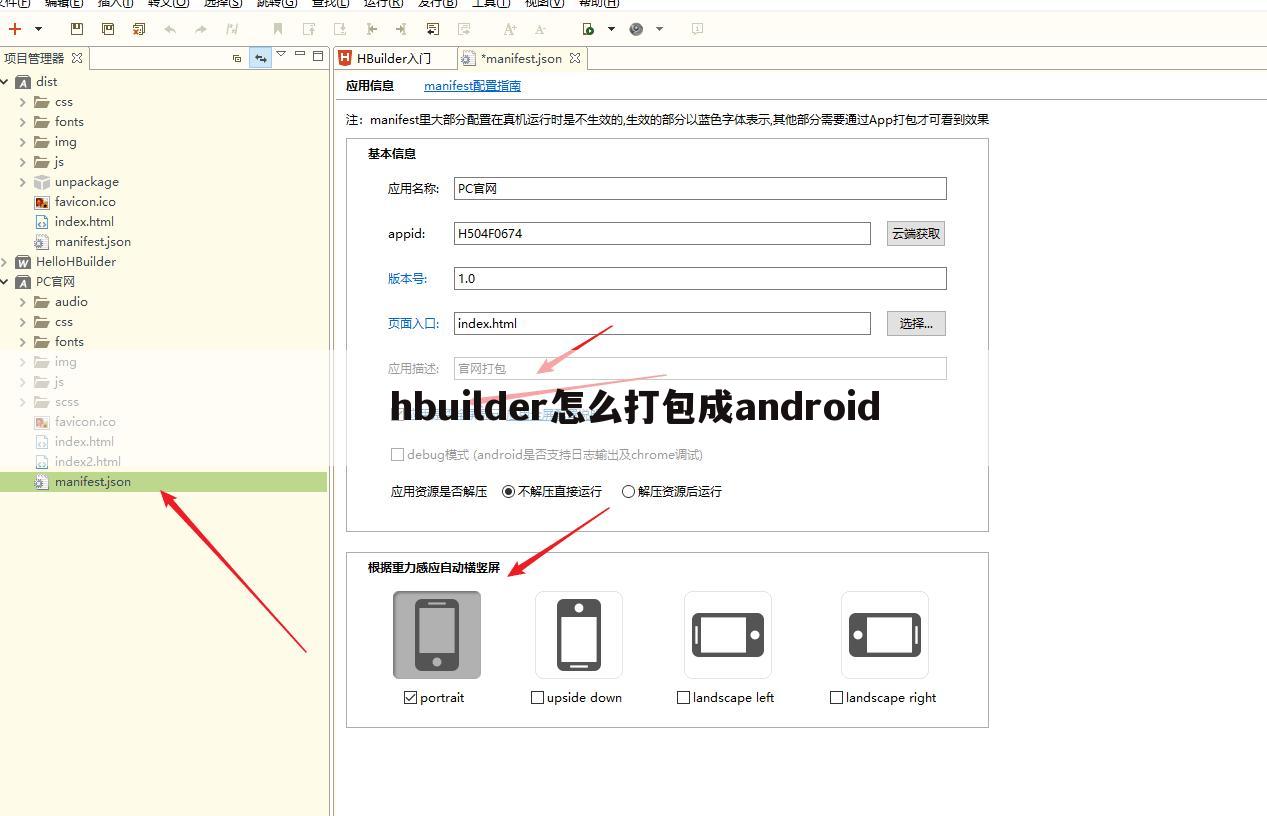The height and width of the screenshot is (816, 1267).
Task: Select 解压资源后运行 radio option
Action: [x=628, y=491]
